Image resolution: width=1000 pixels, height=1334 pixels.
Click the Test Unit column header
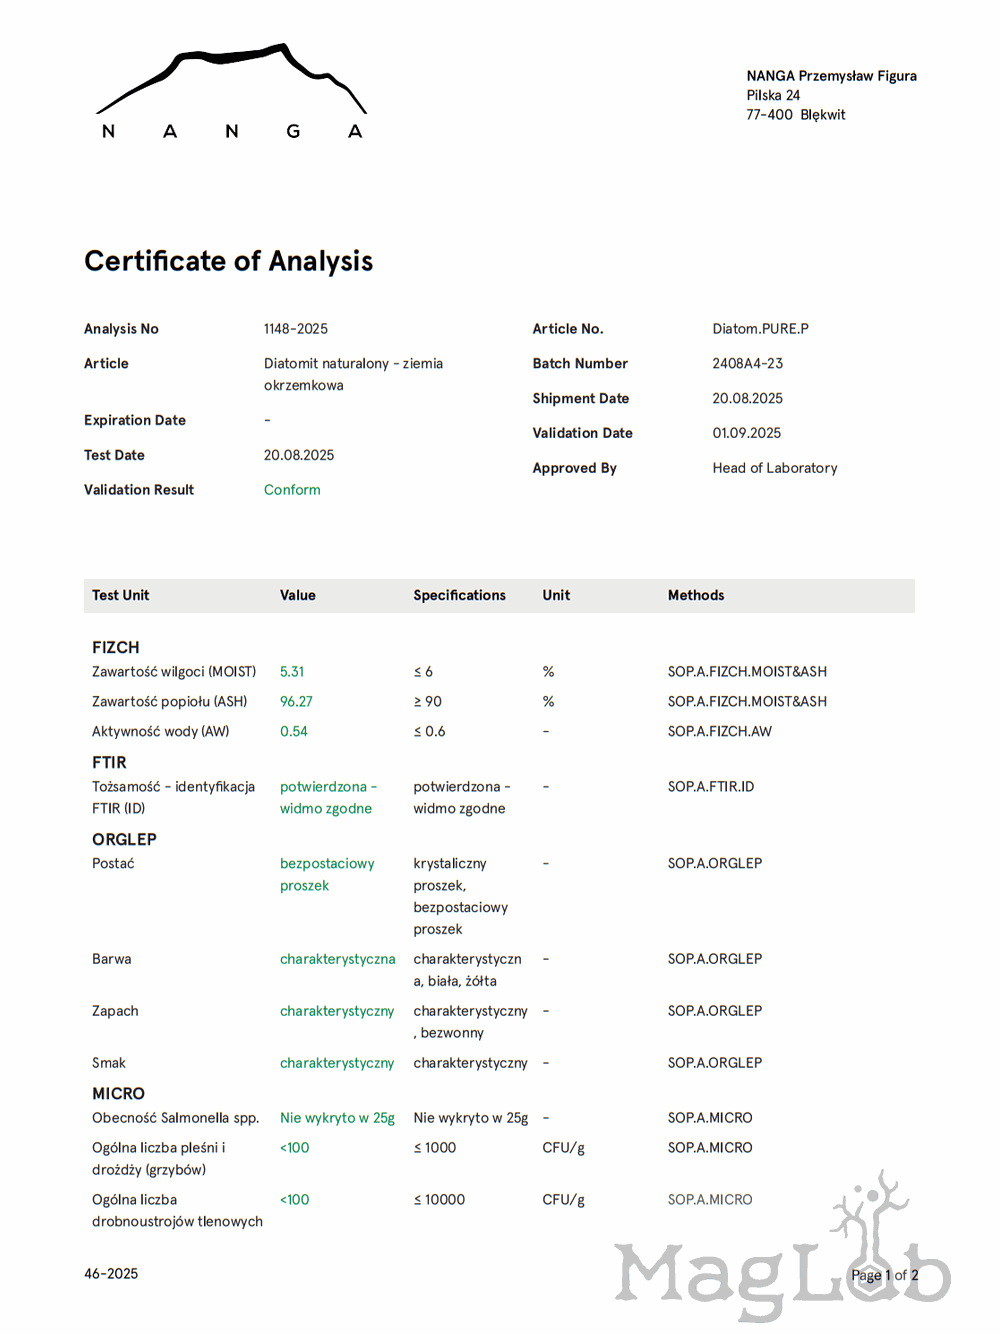click(x=120, y=595)
